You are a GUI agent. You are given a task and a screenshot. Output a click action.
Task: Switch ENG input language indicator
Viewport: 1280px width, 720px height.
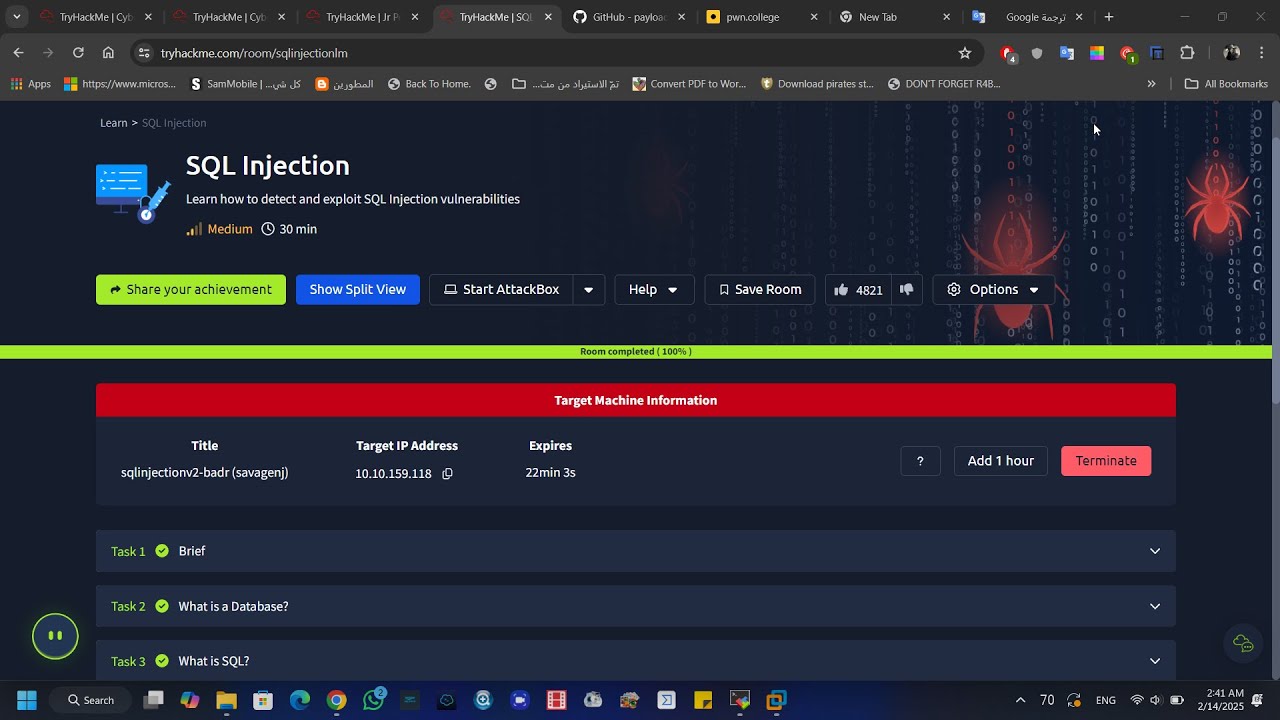click(1106, 700)
